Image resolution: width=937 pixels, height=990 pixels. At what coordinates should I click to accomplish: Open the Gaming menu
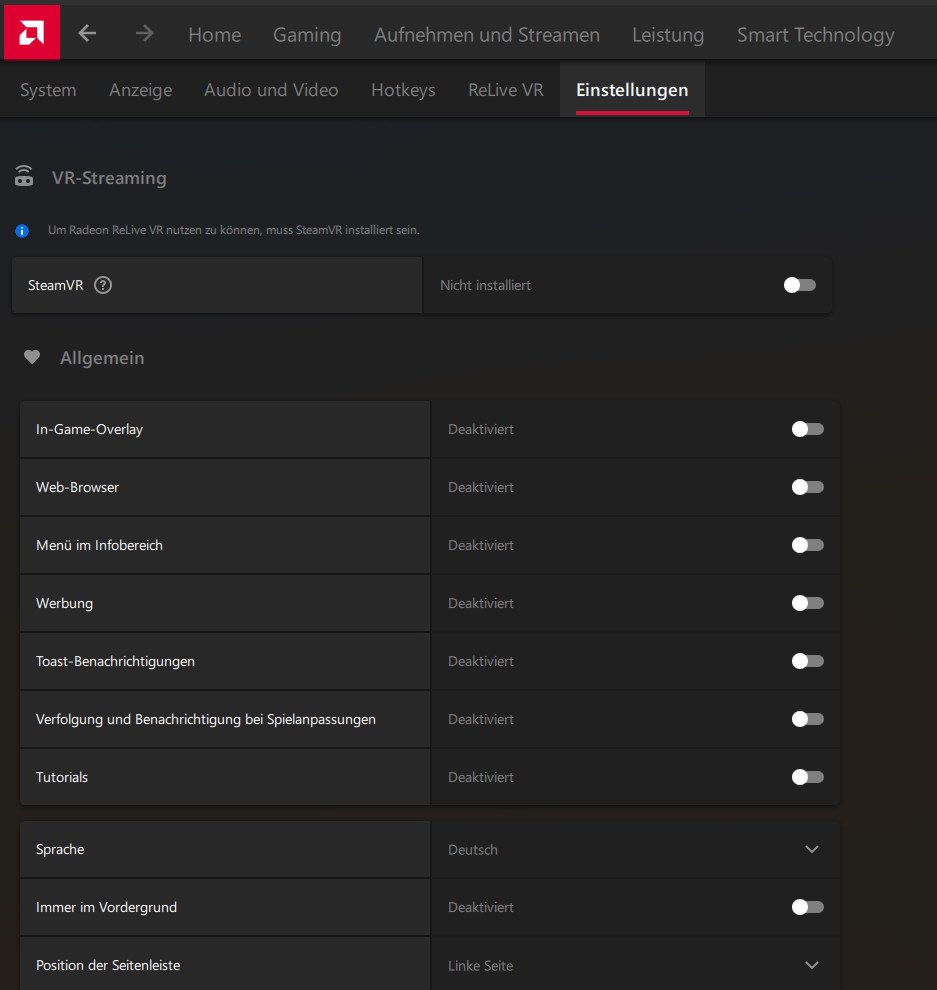[307, 35]
